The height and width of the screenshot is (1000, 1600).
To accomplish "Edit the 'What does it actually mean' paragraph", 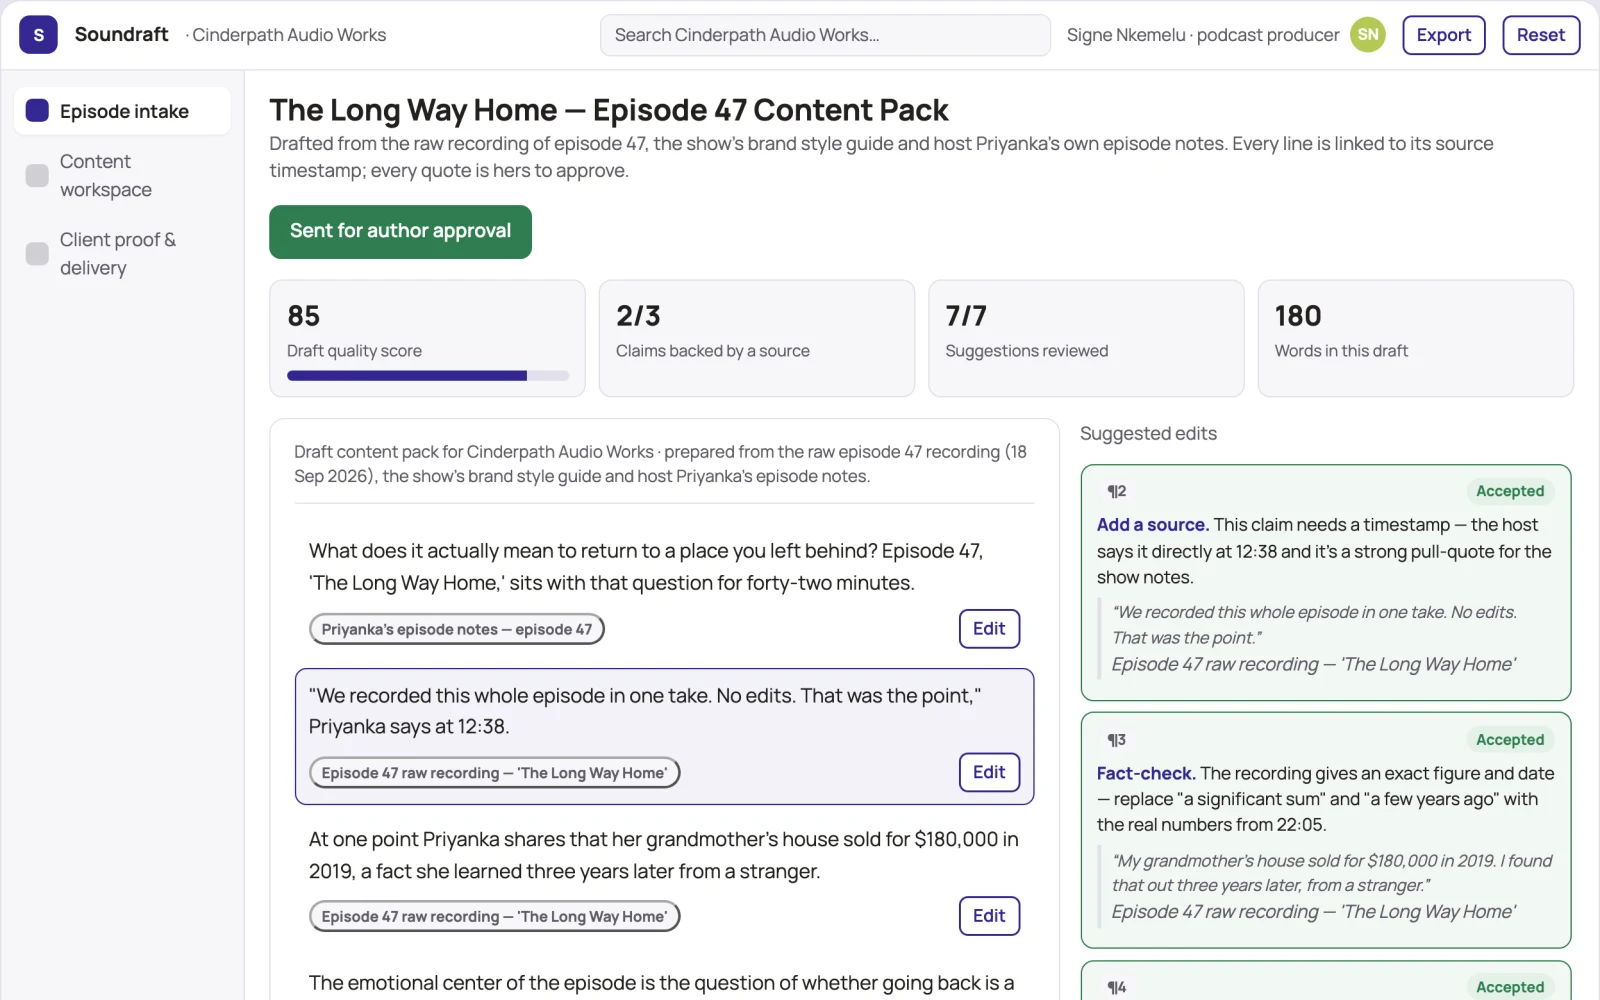I will [989, 629].
